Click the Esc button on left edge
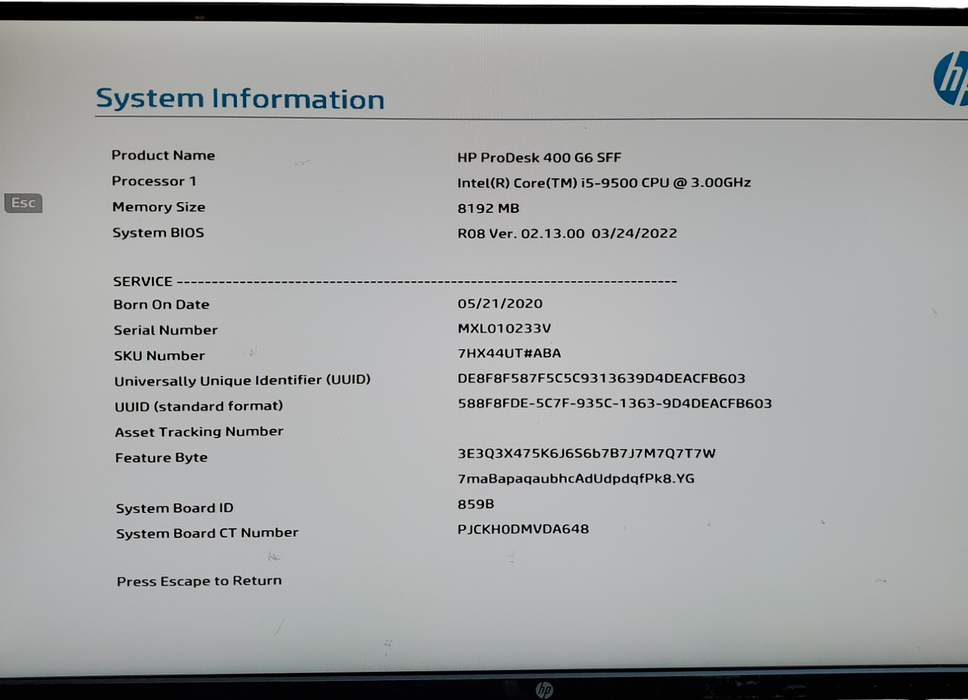 (x=23, y=202)
